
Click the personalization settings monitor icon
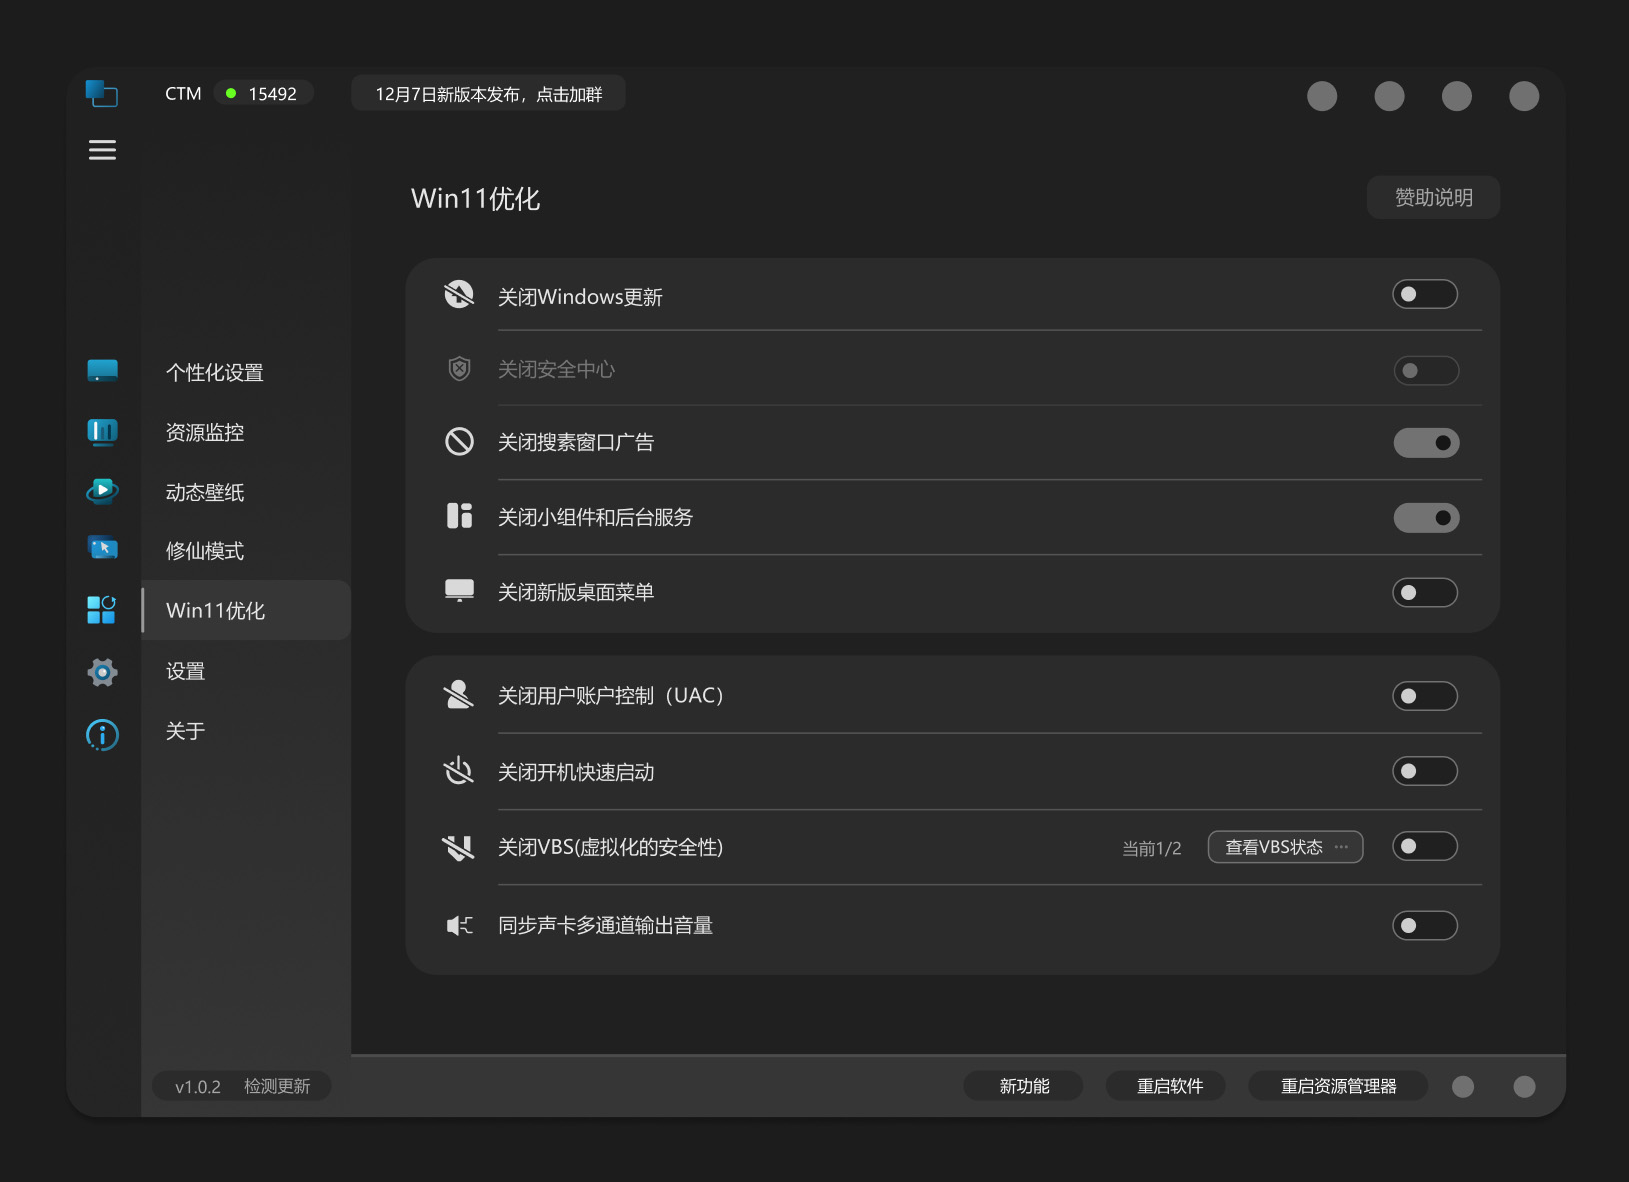pos(102,371)
